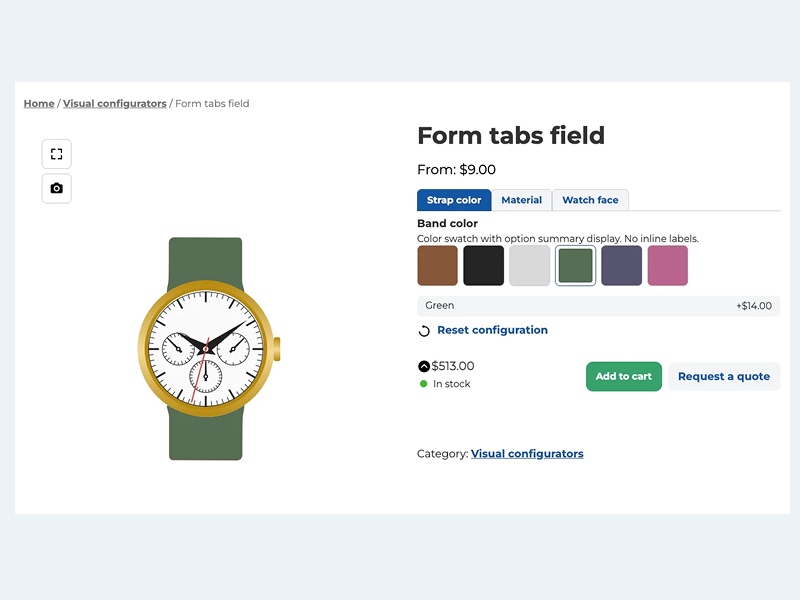Click the Request a quote button
800x600 pixels.
724,377
